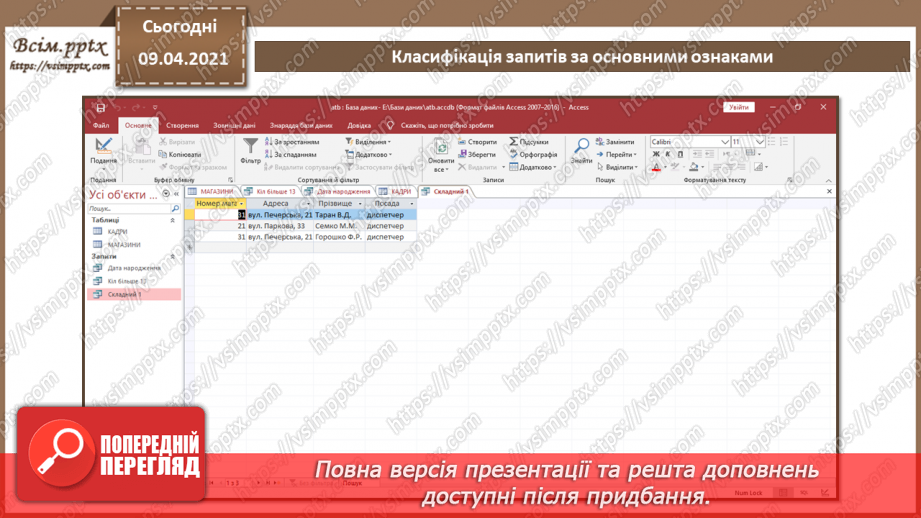Close the Складний 1 document tab
Viewport: 921px width, 518px height.
(x=829, y=191)
